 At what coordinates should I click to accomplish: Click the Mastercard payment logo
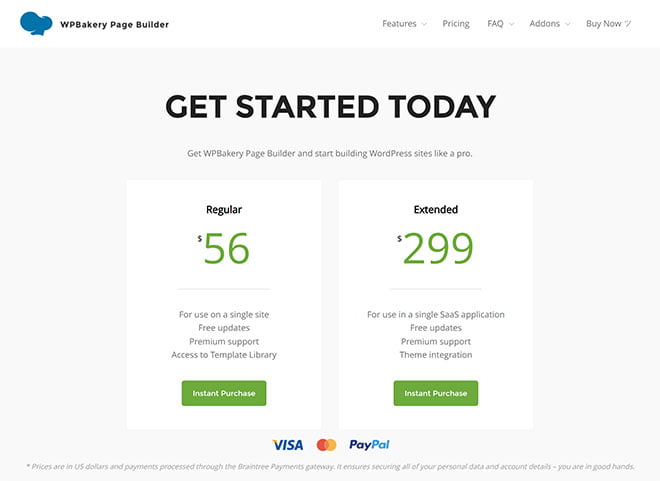point(327,445)
